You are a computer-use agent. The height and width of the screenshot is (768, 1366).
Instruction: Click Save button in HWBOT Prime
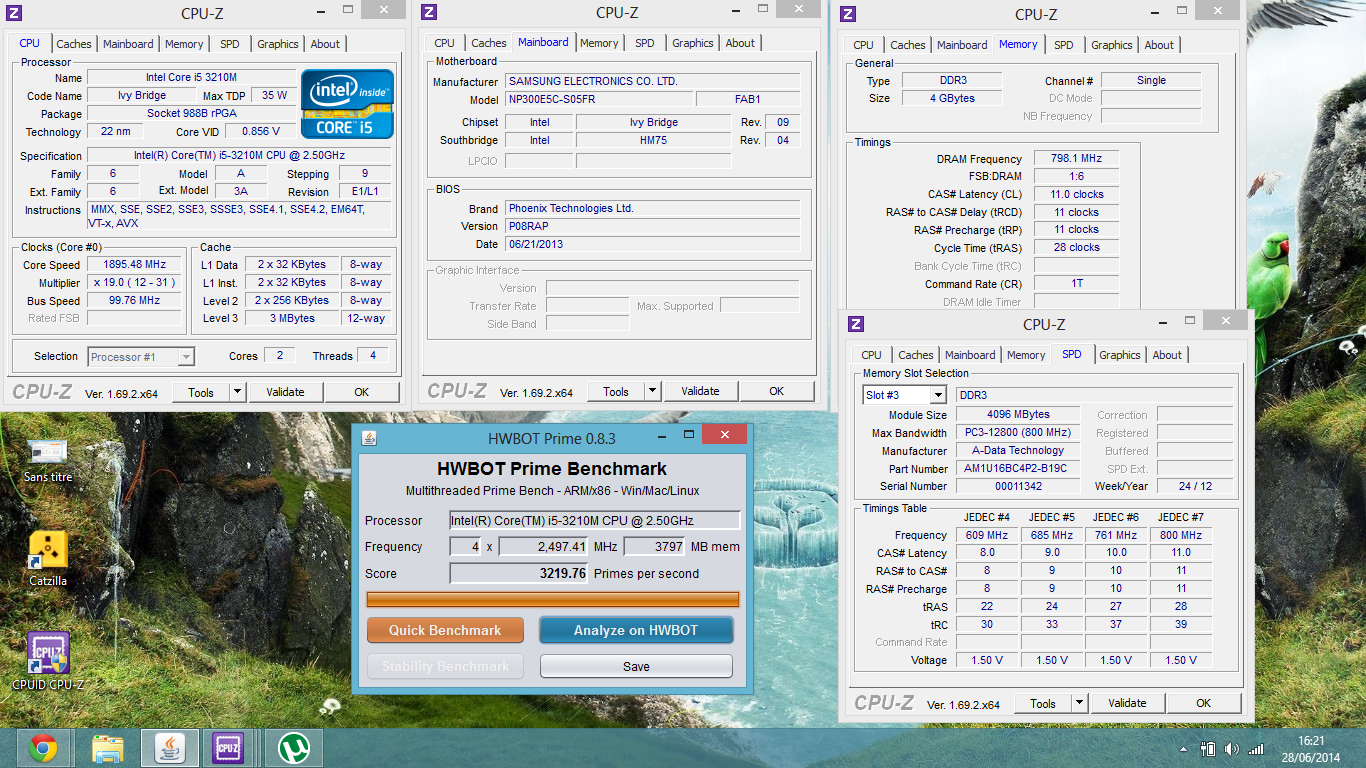click(x=636, y=666)
